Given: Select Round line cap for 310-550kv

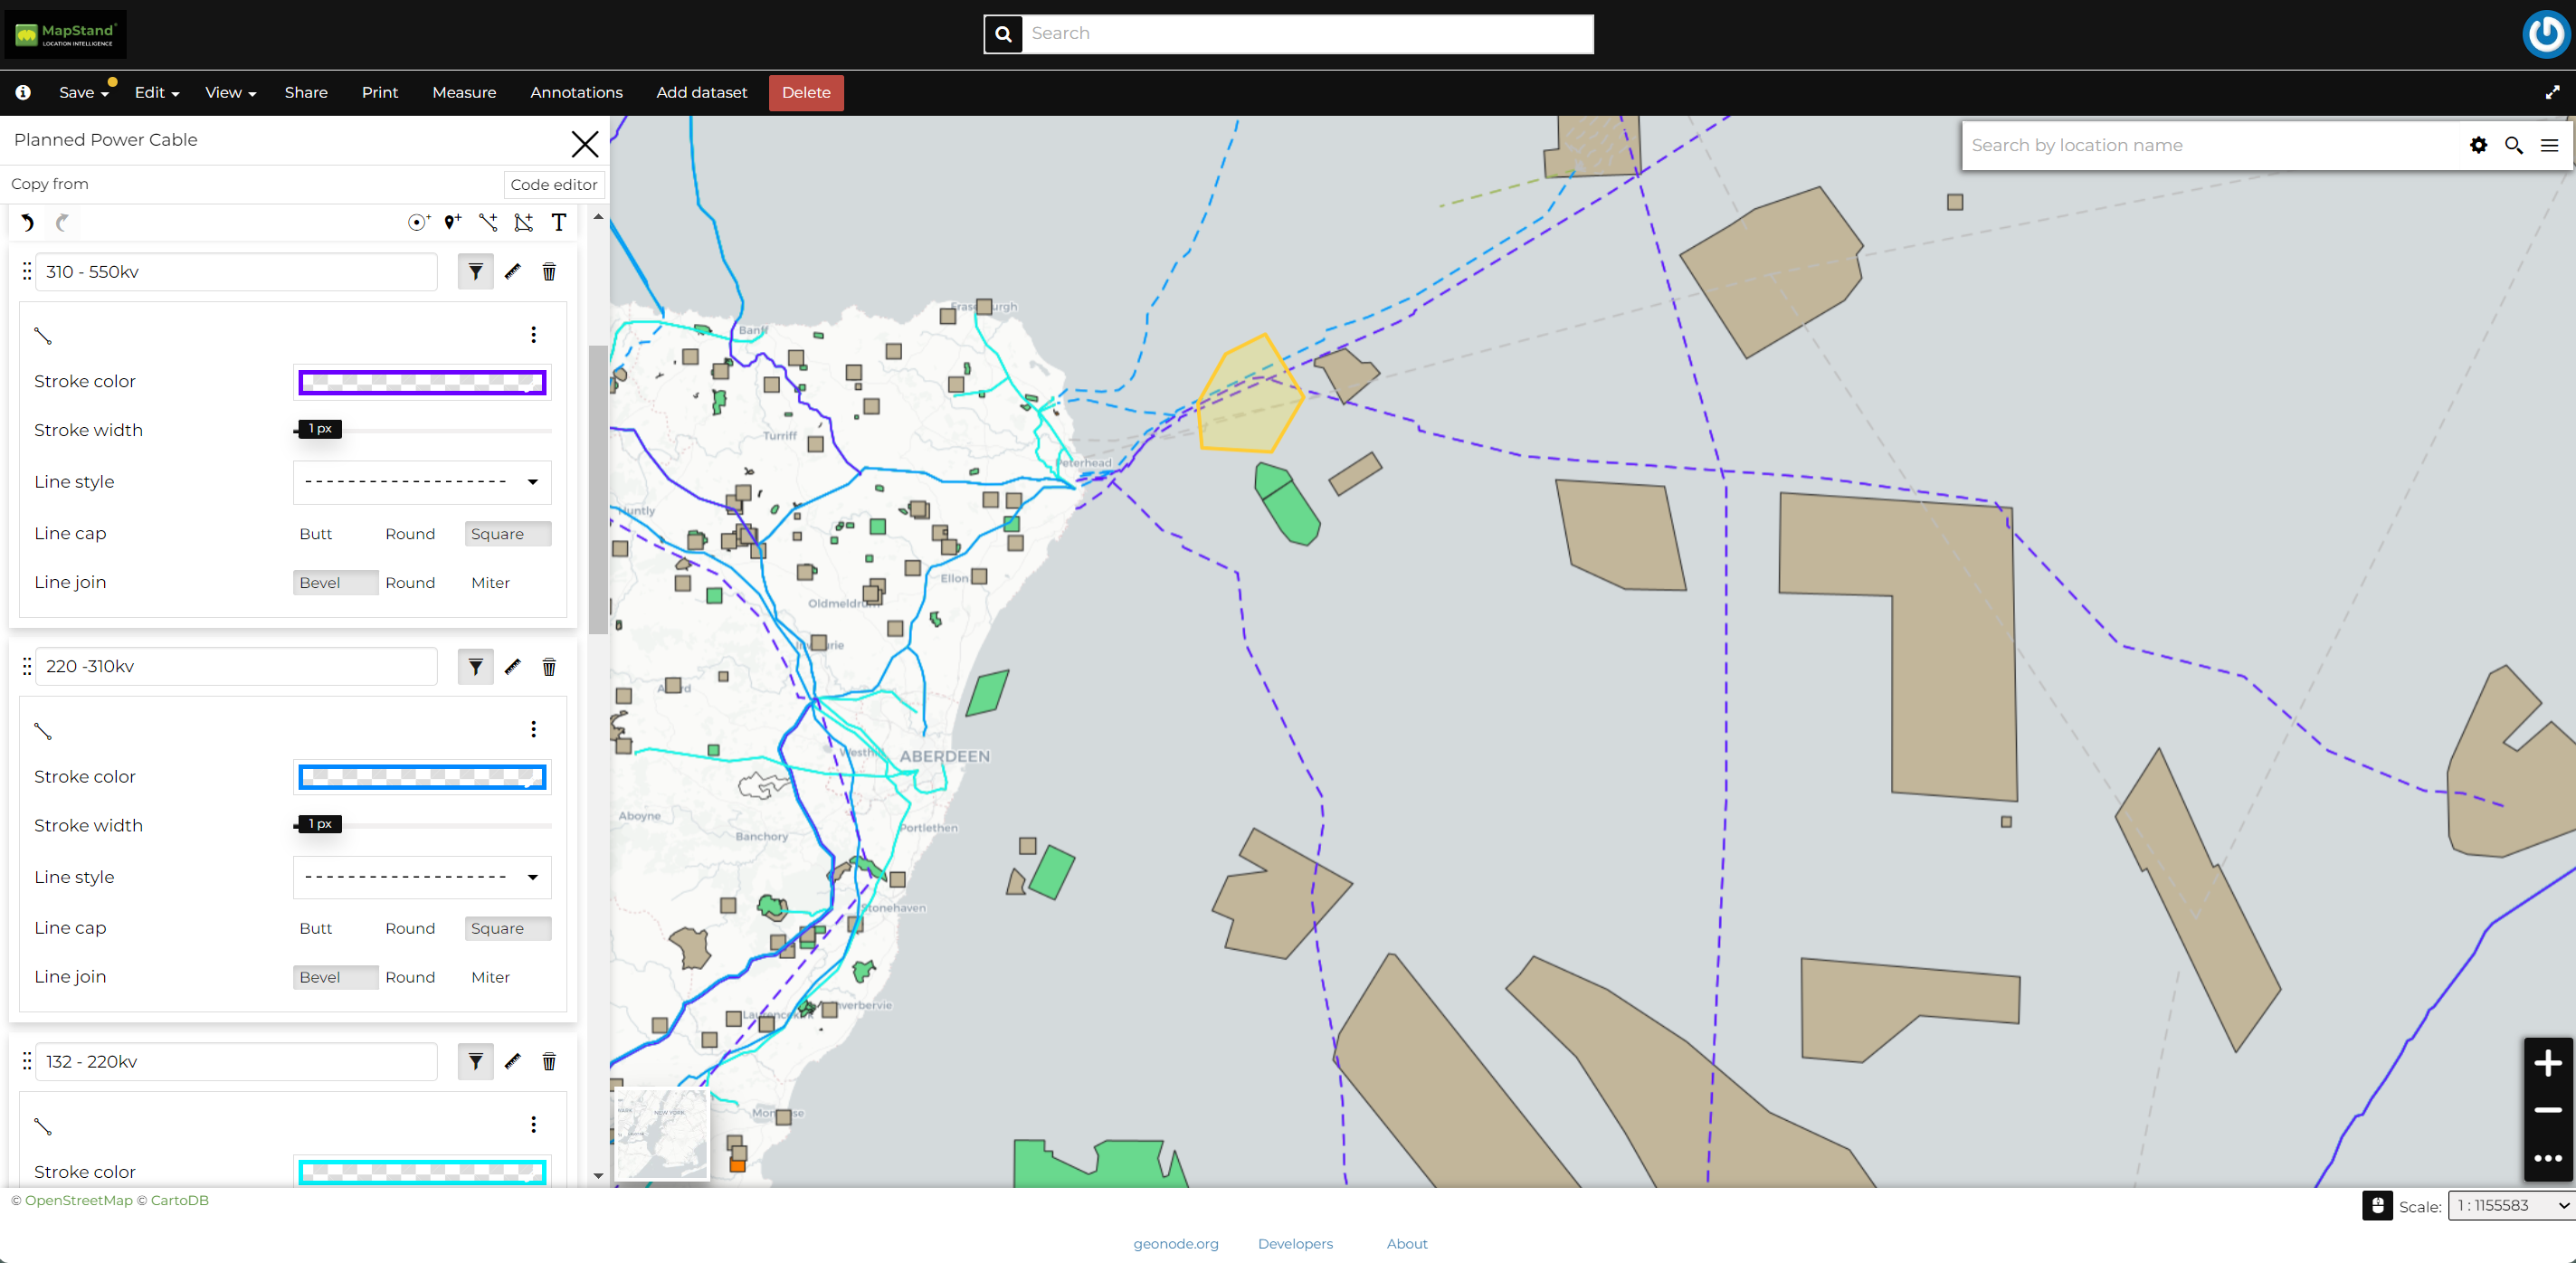Looking at the screenshot, I should coord(409,532).
